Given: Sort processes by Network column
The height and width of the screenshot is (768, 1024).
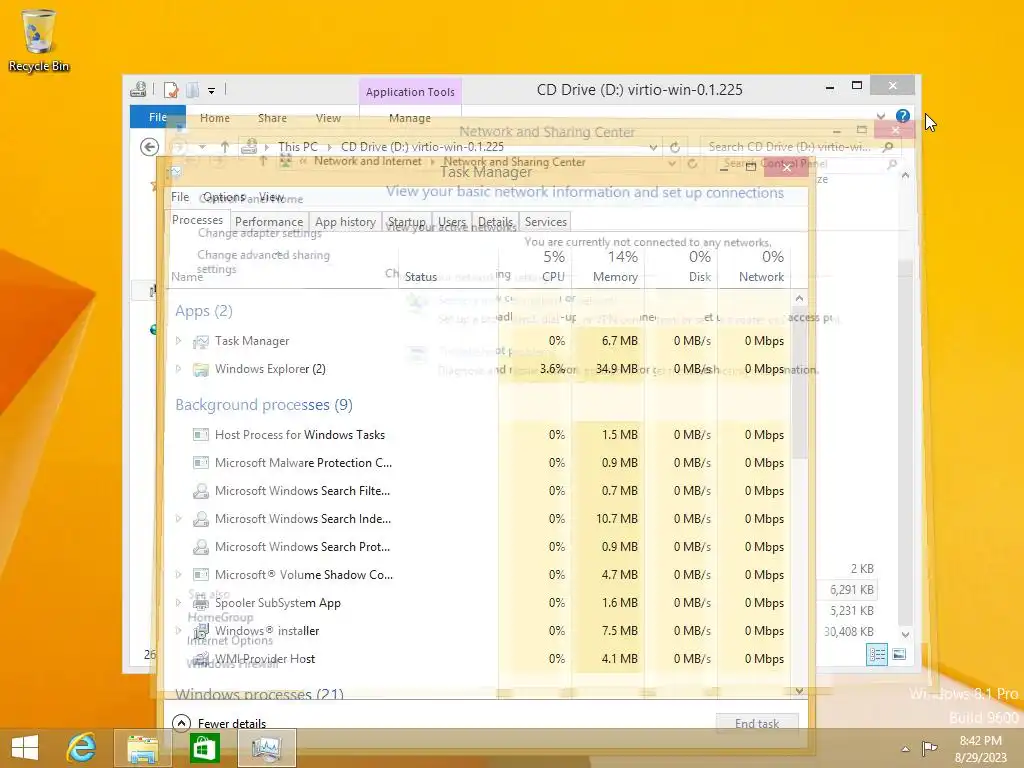Looking at the screenshot, I should pyautogui.click(x=754, y=266).
